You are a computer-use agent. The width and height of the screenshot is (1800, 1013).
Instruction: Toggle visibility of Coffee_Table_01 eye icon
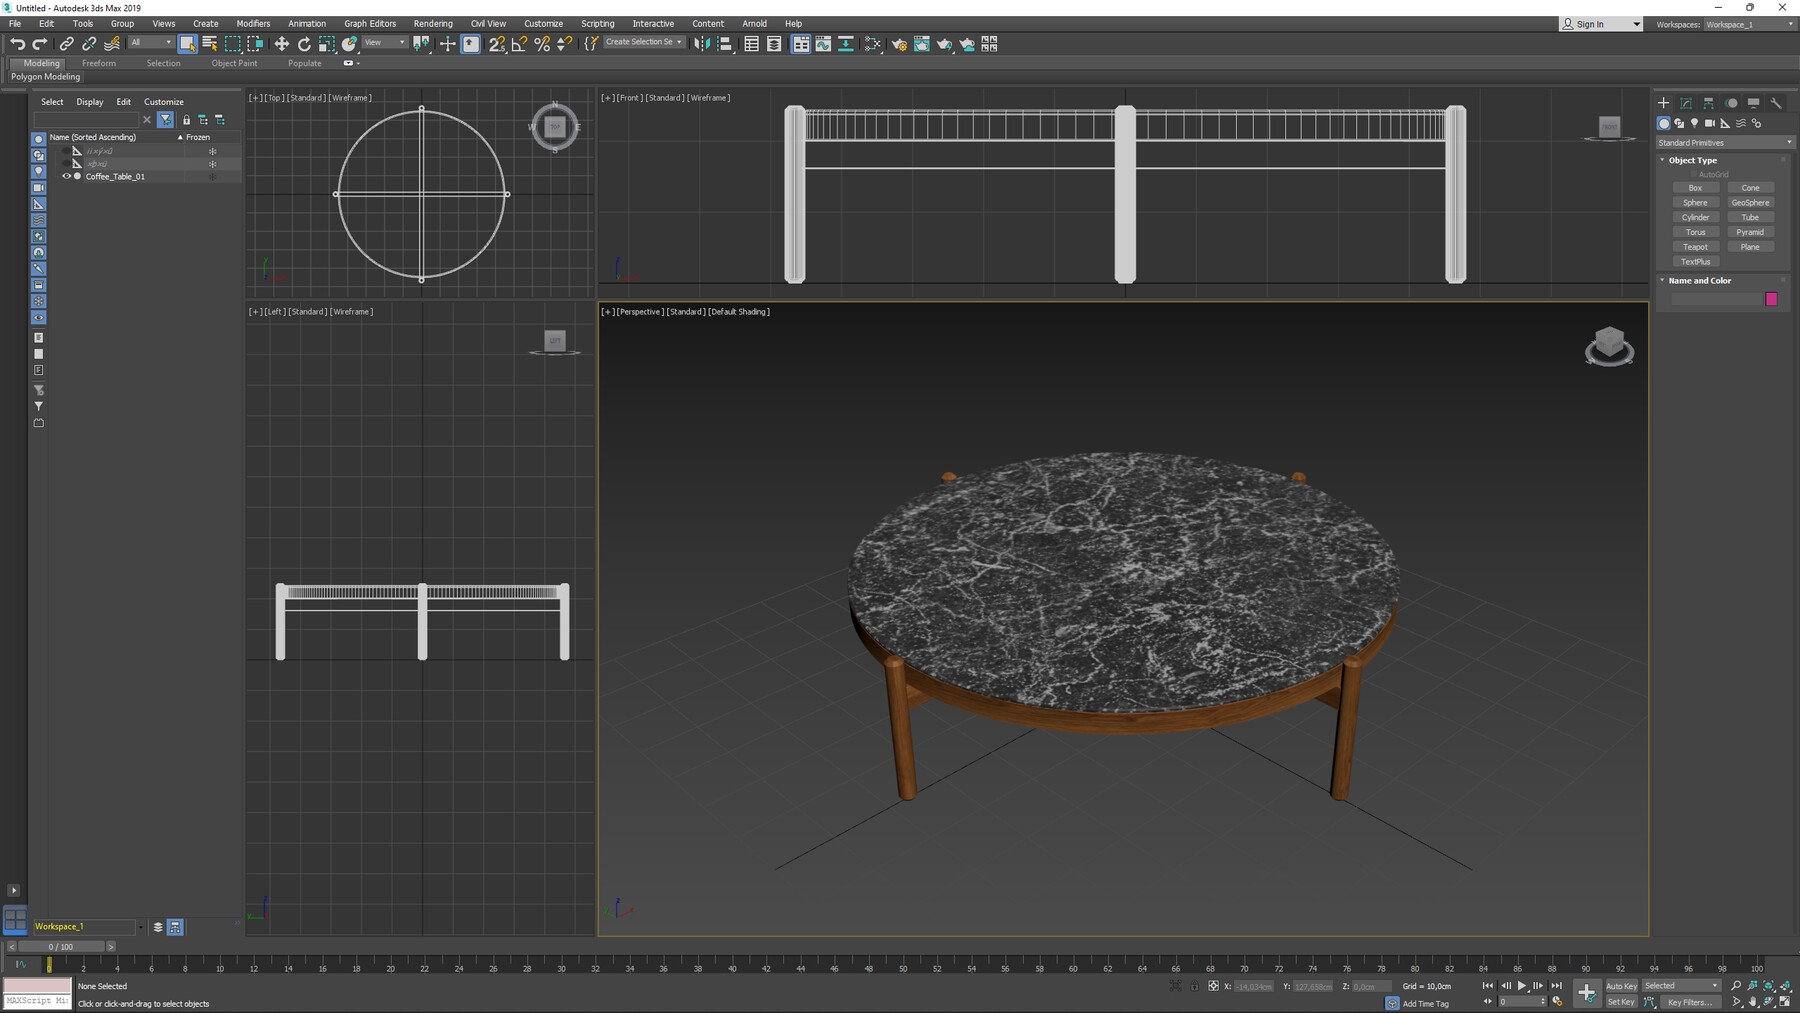67,176
